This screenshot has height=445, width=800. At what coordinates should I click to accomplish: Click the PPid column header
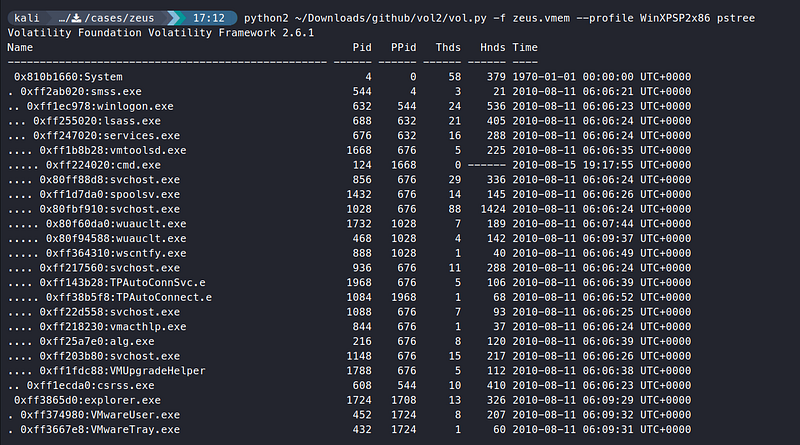(x=404, y=47)
